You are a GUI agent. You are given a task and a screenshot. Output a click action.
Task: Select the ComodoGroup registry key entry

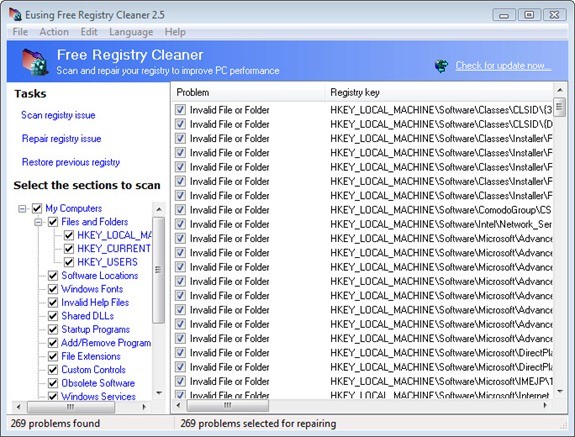coord(441,210)
